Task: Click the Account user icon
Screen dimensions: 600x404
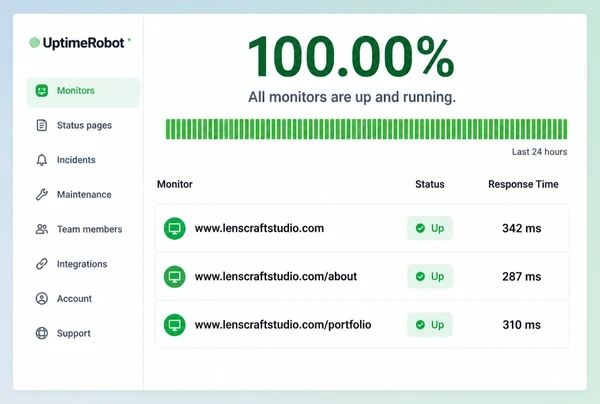Action: click(x=42, y=298)
